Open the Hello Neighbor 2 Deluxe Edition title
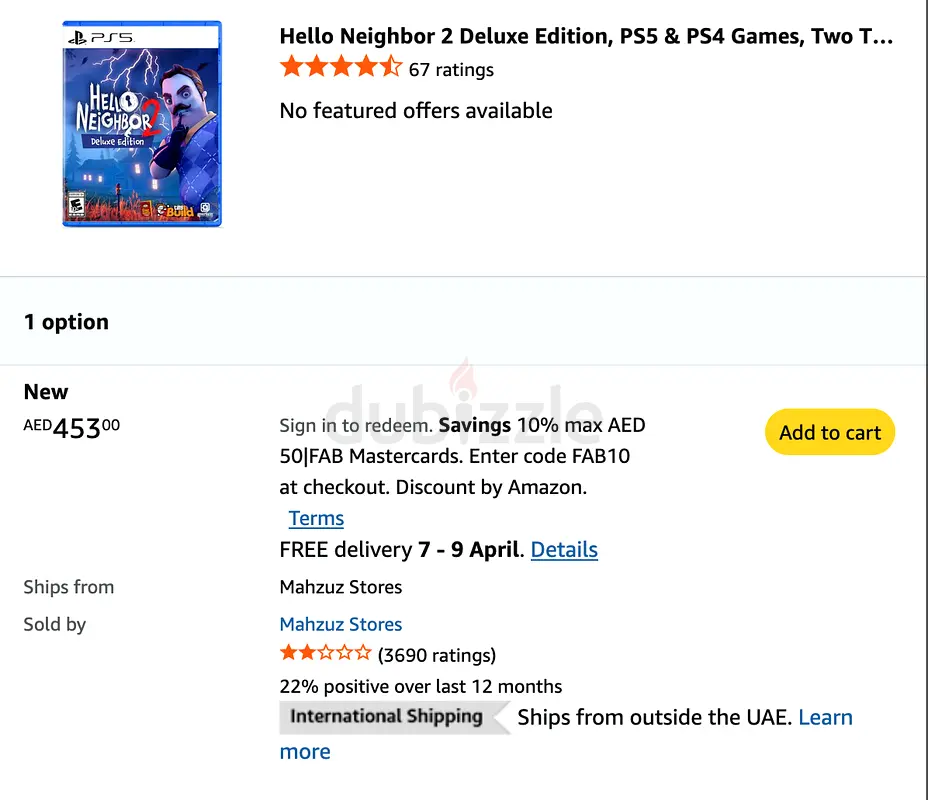The image size is (928, 800). (x=586, y=36)
